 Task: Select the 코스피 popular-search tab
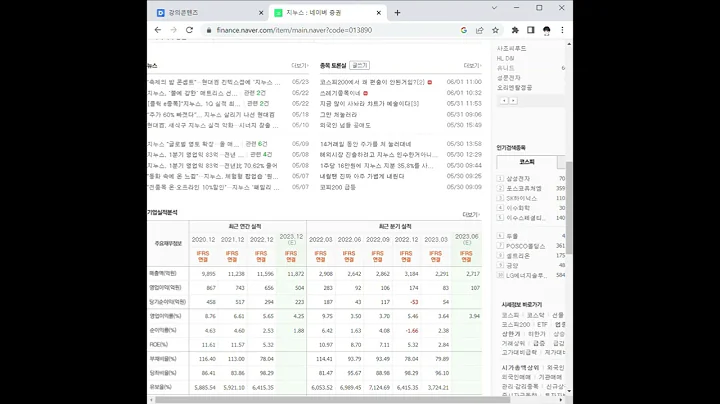(527, 162)
